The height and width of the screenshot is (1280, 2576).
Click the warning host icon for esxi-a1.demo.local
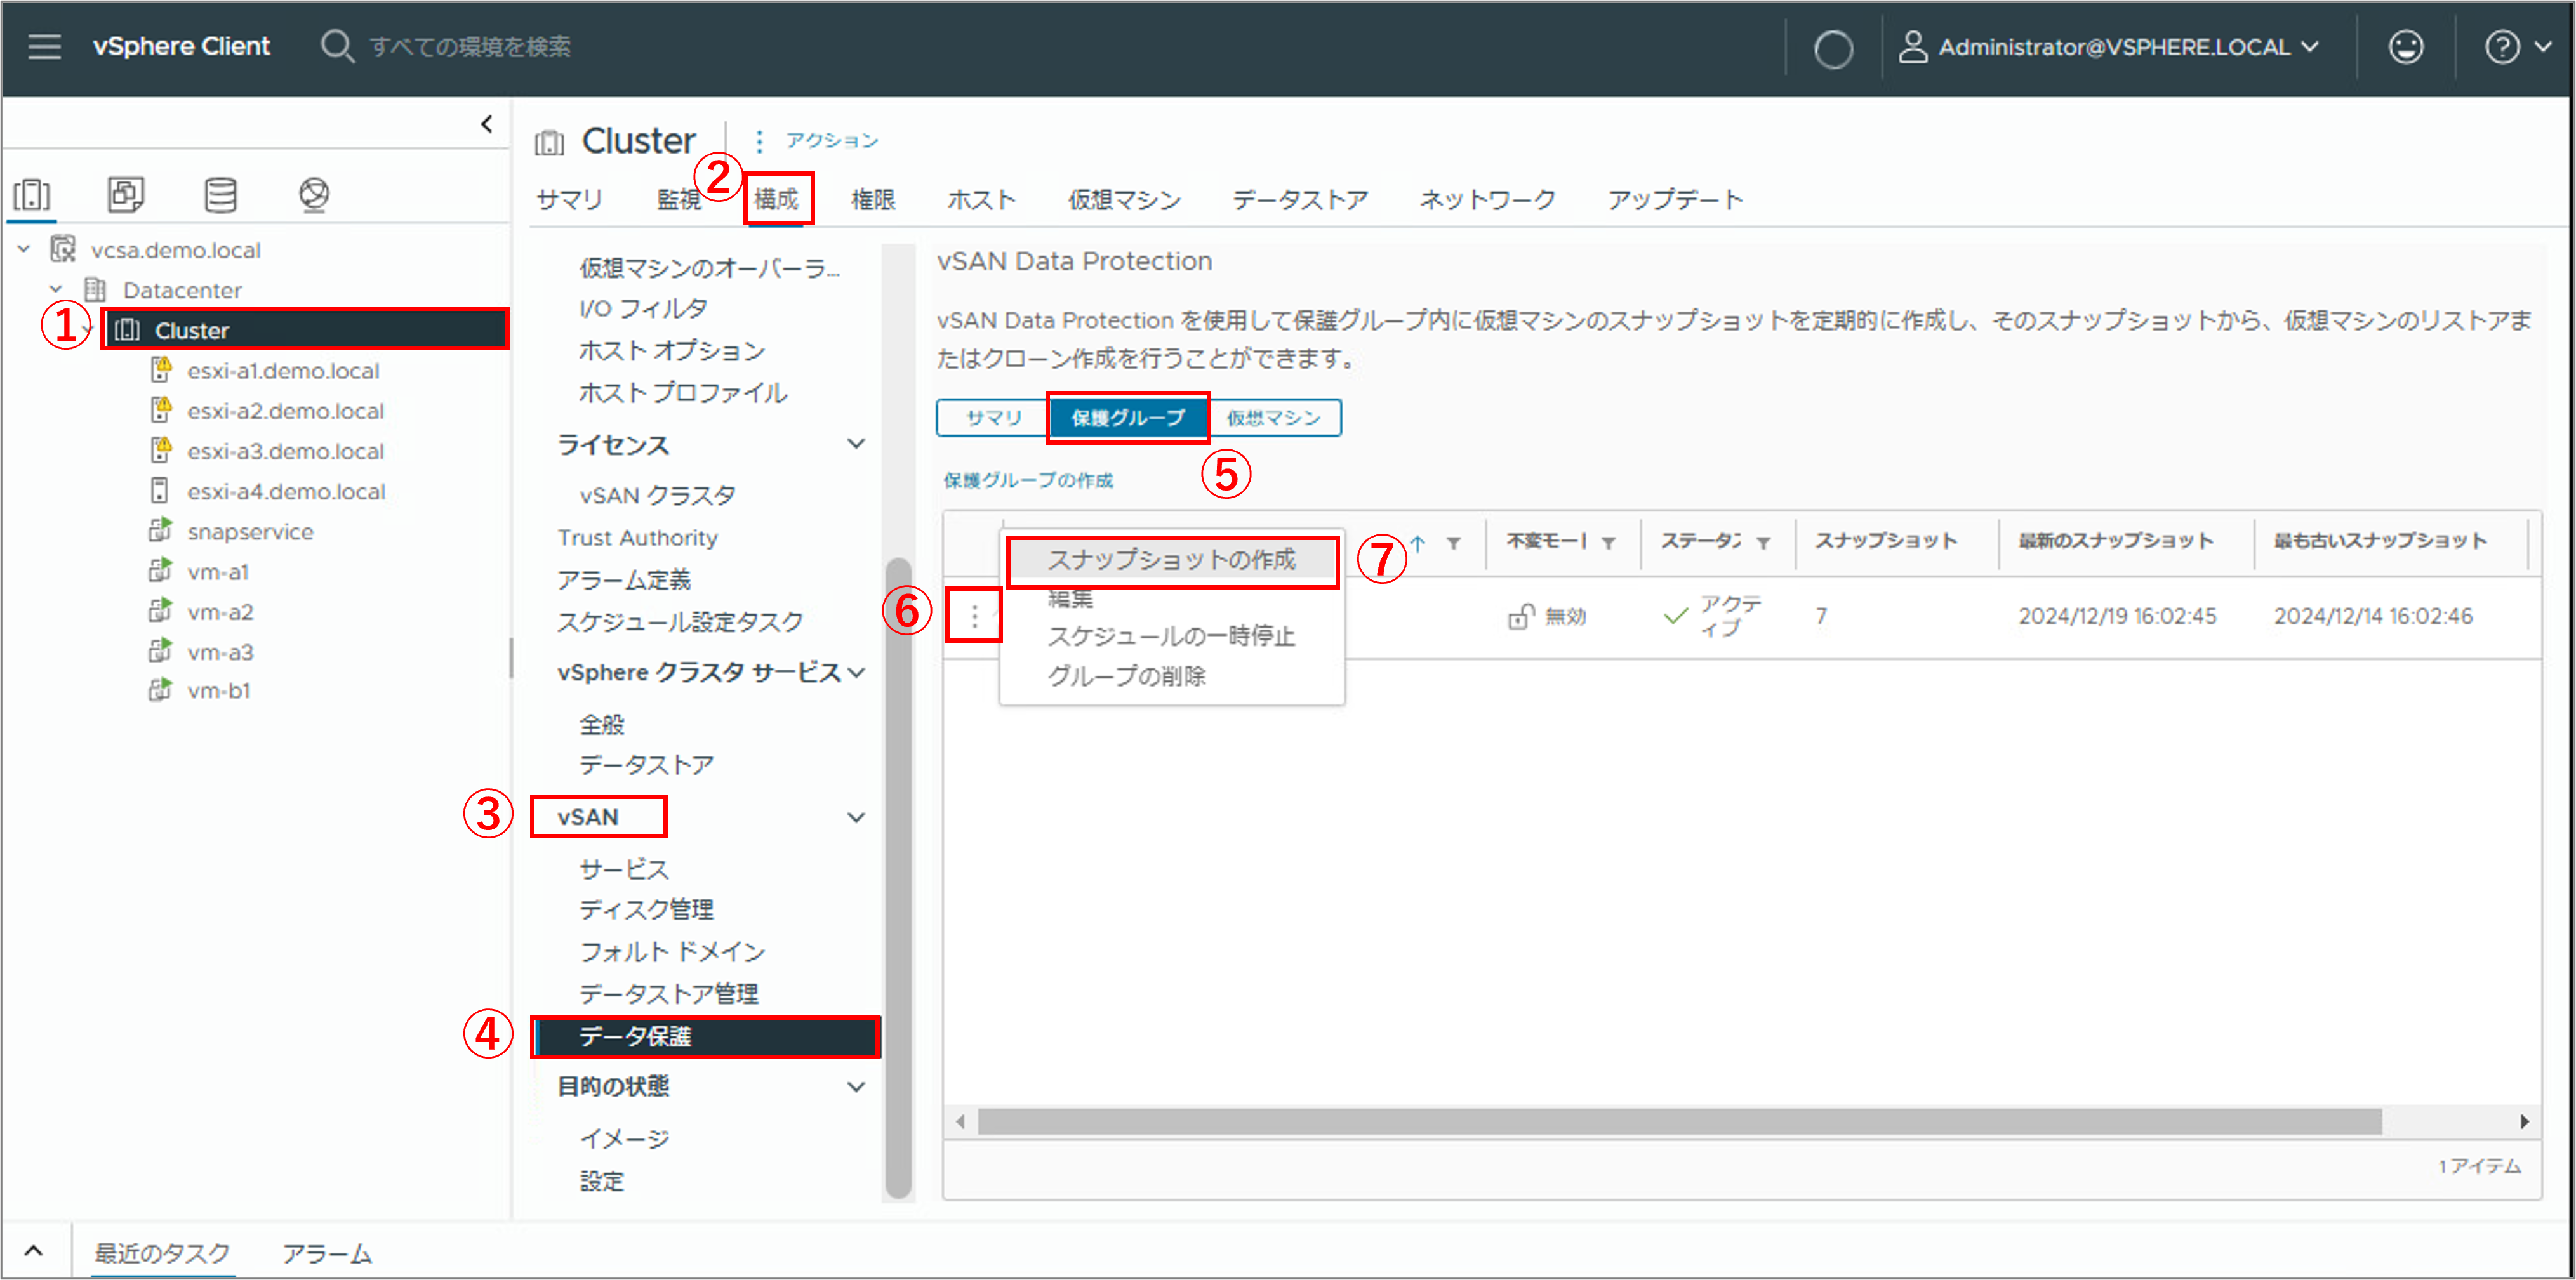pyautogui.click(x=160, y=370)
